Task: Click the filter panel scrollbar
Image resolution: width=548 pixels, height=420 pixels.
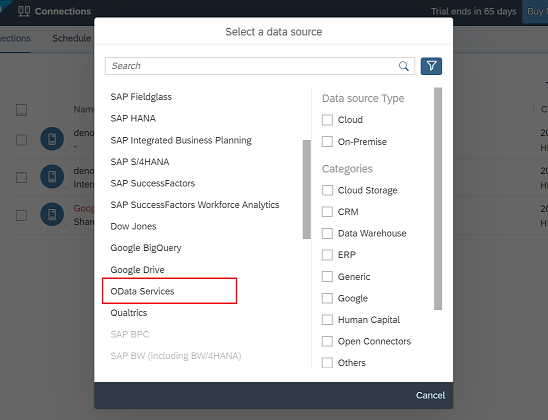Action: (x=438, y=198)
